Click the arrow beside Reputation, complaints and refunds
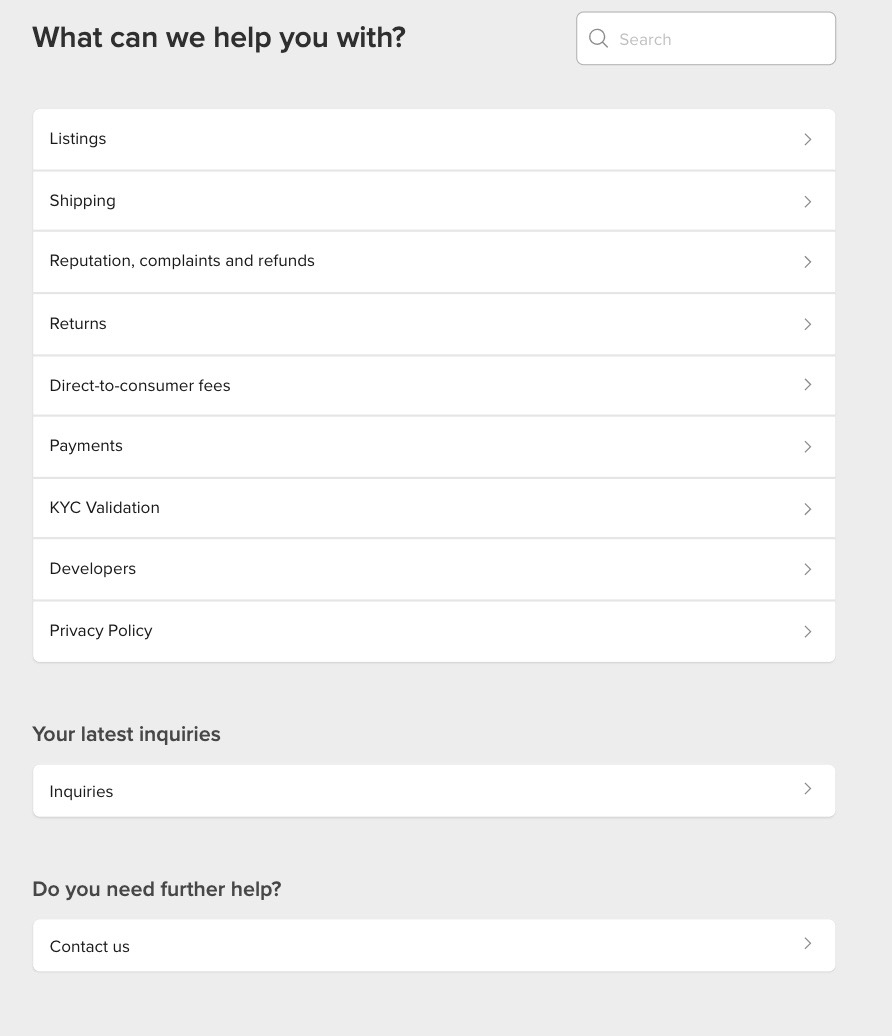 (807, 262)
